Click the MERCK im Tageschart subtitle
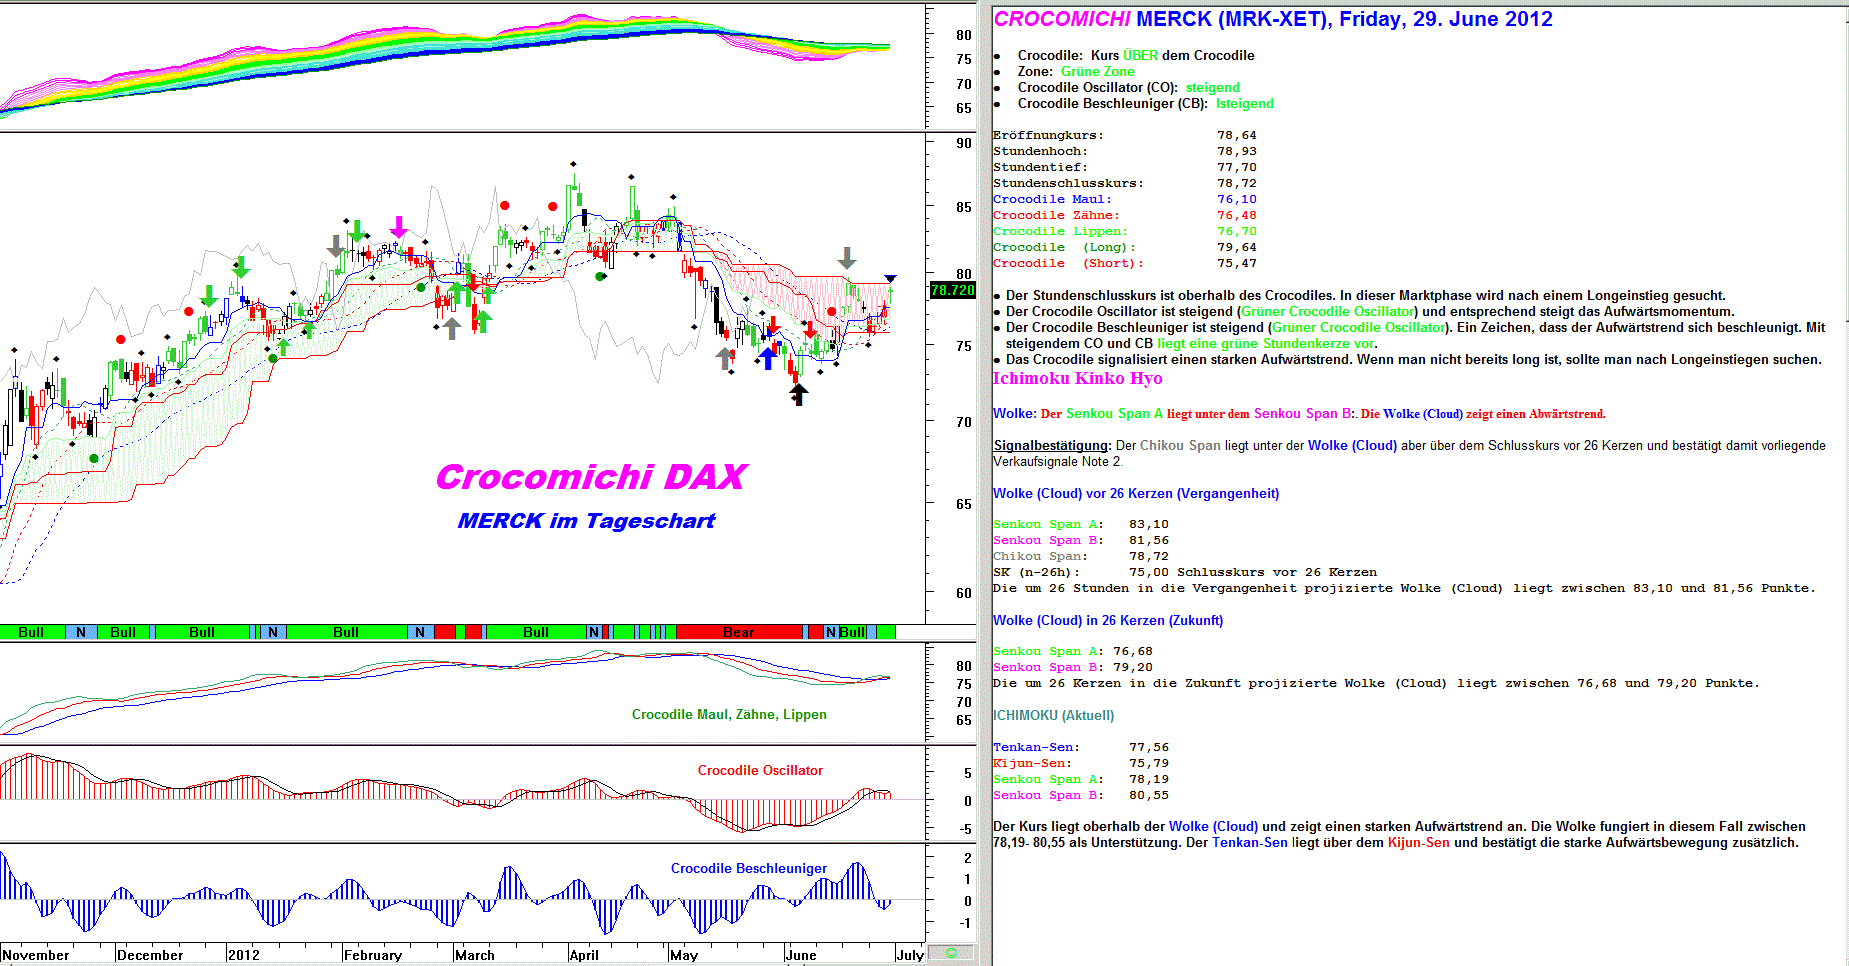Viewport: 1849px width, 966px height. pos(586,521)
